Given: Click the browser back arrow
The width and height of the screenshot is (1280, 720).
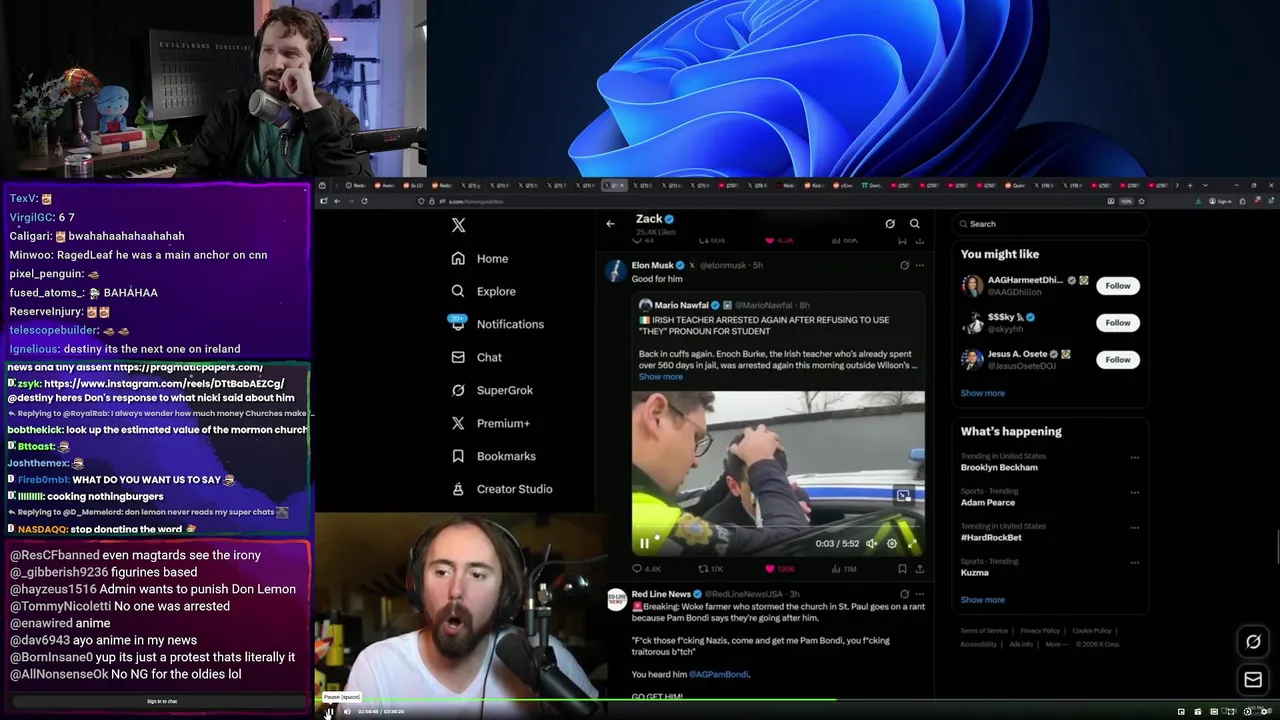Looking at the screenshot, I should click(337, 201).
